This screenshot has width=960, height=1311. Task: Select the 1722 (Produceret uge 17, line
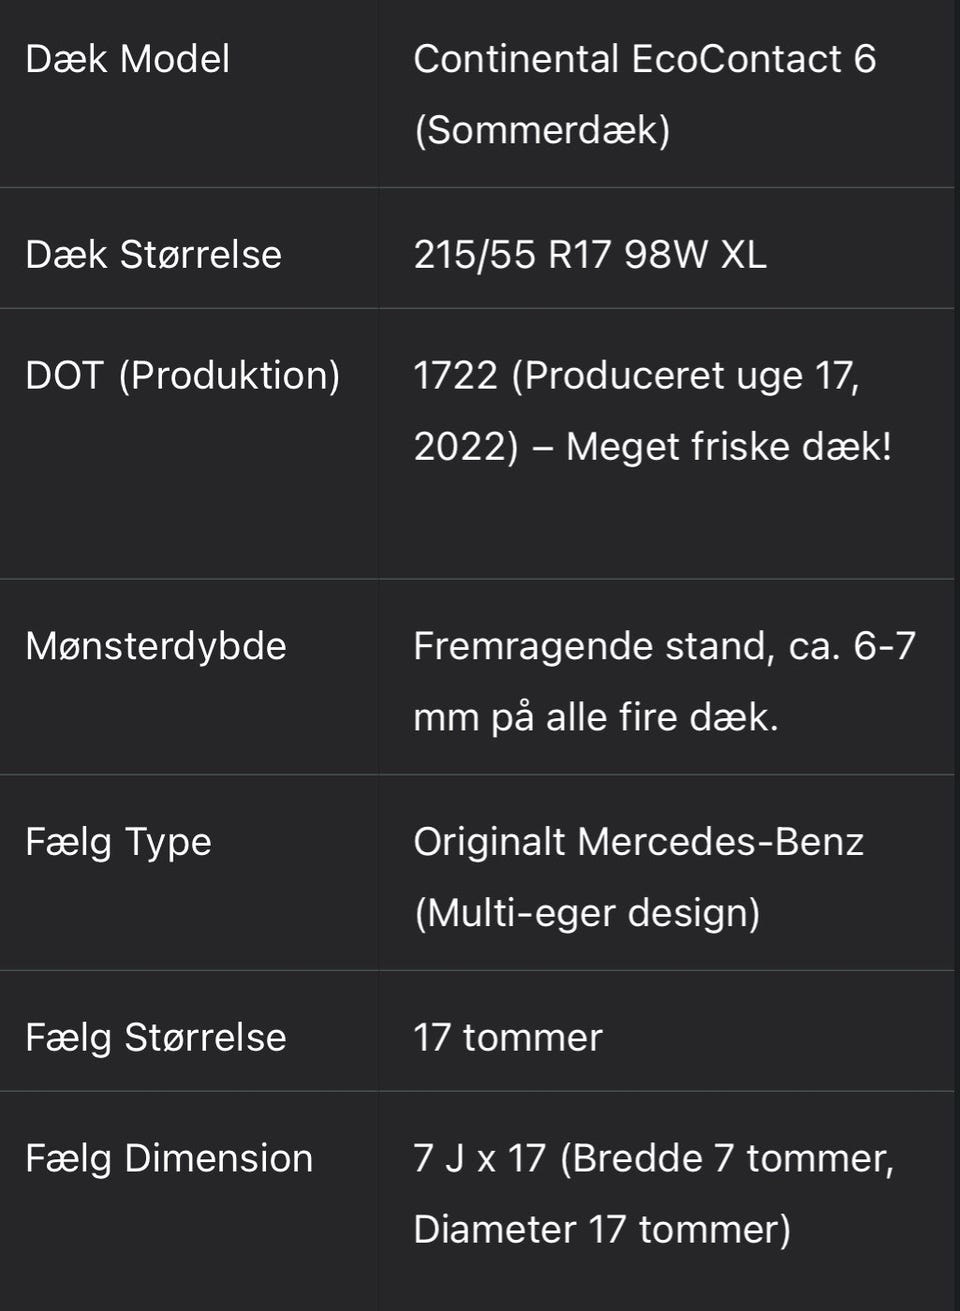click(x=635, y=375)
